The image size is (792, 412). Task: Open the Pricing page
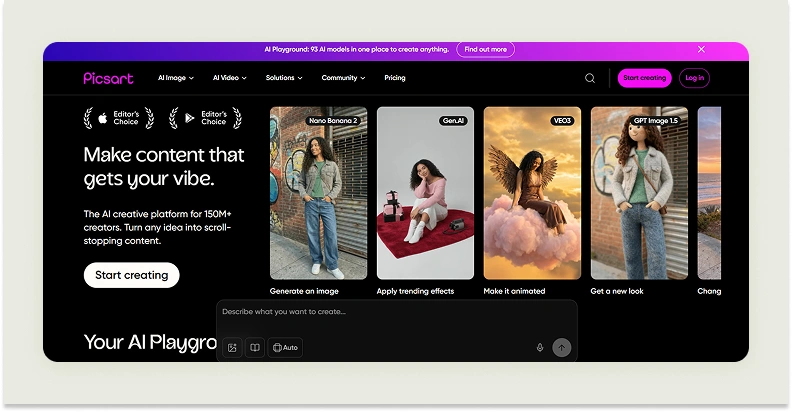395,78
